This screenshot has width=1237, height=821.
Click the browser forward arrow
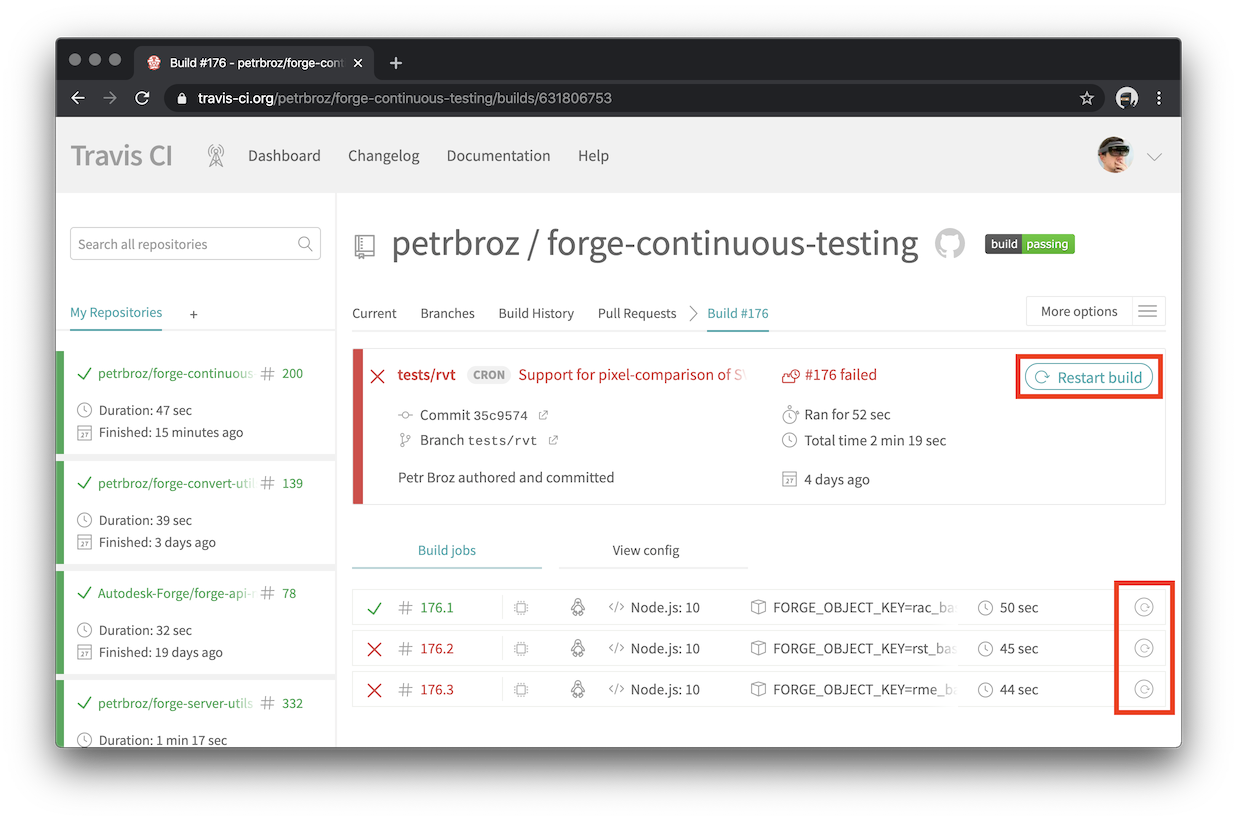(110, 98)
